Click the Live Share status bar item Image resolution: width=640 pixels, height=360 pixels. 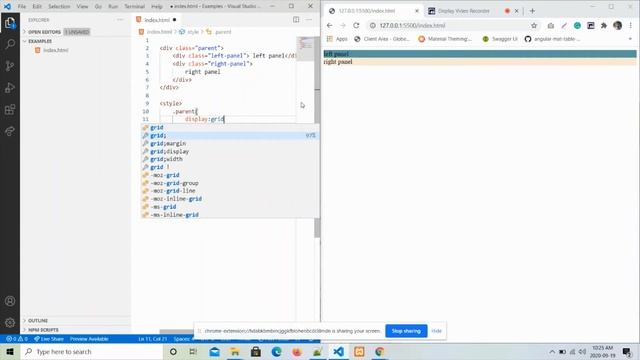49,339
